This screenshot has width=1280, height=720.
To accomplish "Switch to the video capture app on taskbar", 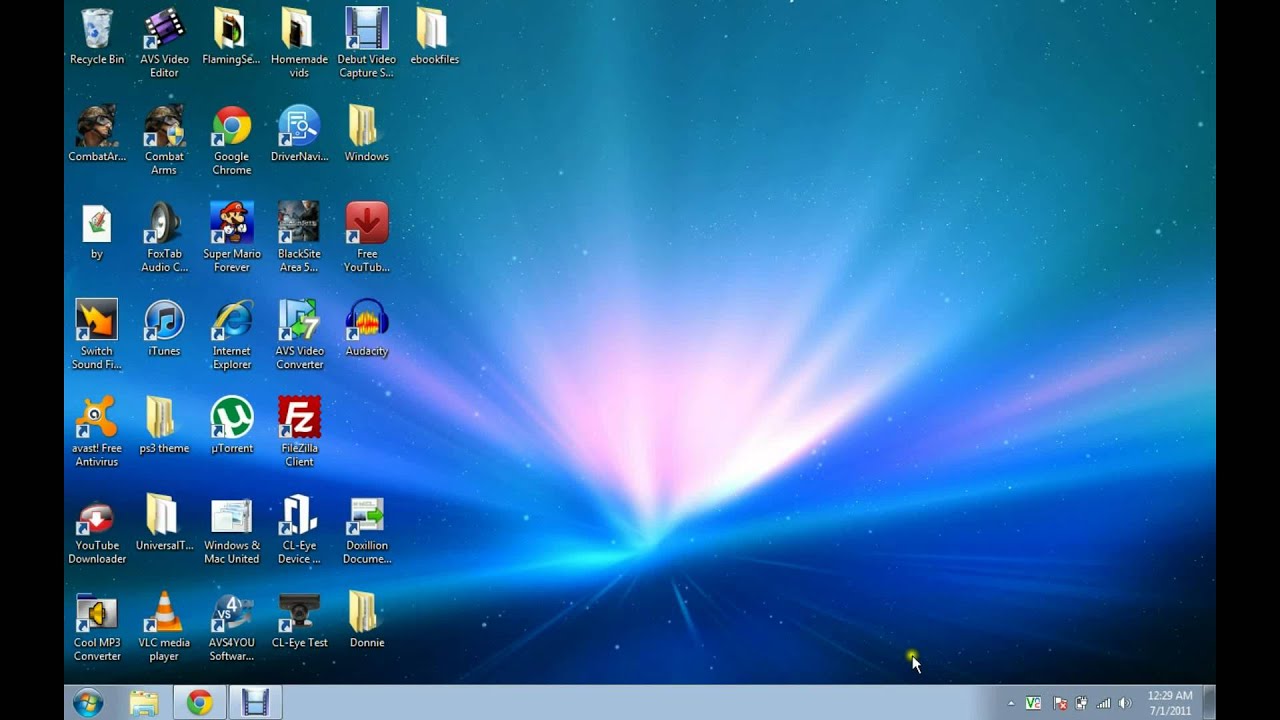I will [x=256, y=703].
